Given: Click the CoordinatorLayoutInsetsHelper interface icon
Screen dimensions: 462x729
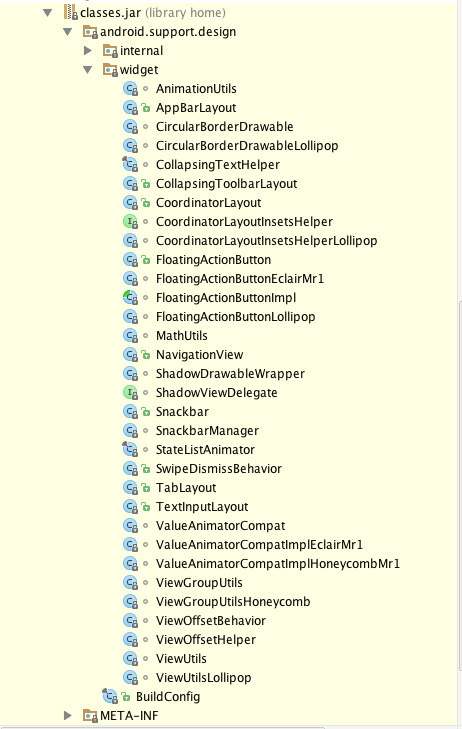Looking at the screenshot, I should tap(131, 222).
